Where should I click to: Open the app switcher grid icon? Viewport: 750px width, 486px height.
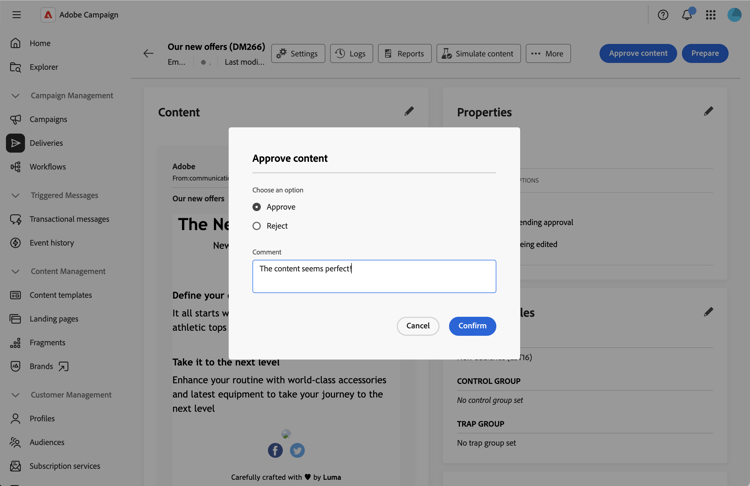pyautogui.click(x=711, y=15)
